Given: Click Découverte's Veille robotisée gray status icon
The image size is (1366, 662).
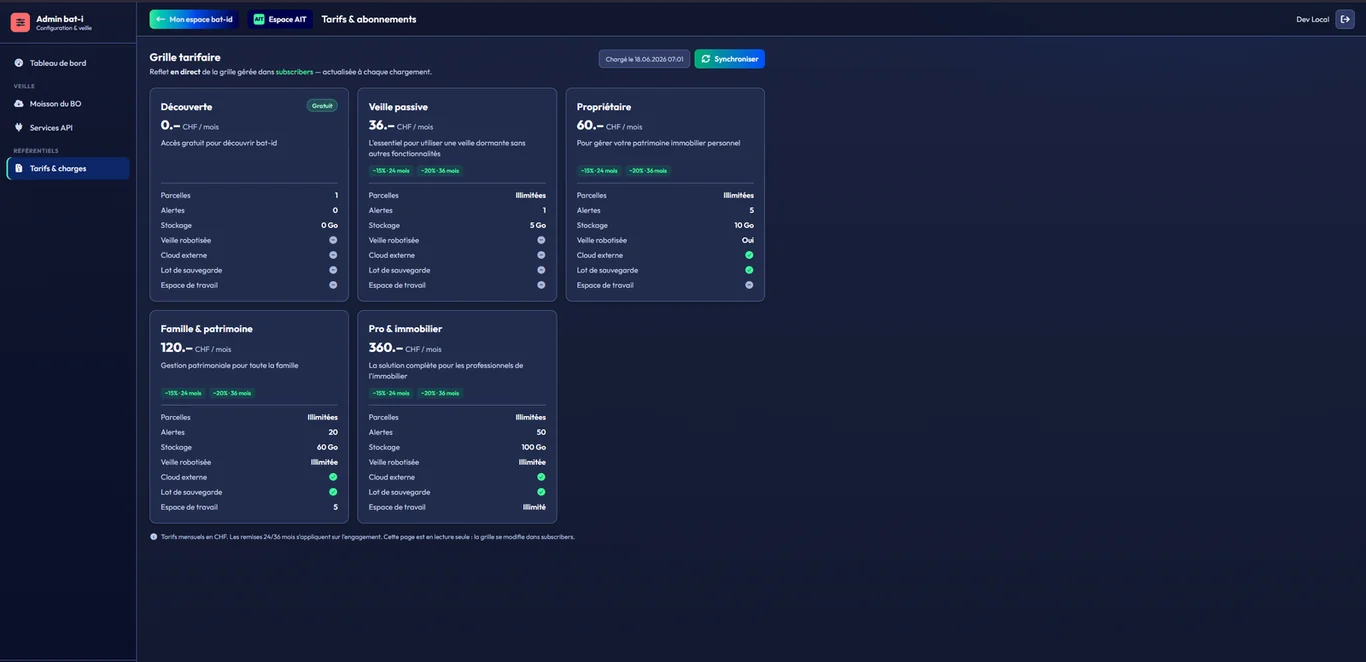Looking at the screenshot, I should (333, 240).
